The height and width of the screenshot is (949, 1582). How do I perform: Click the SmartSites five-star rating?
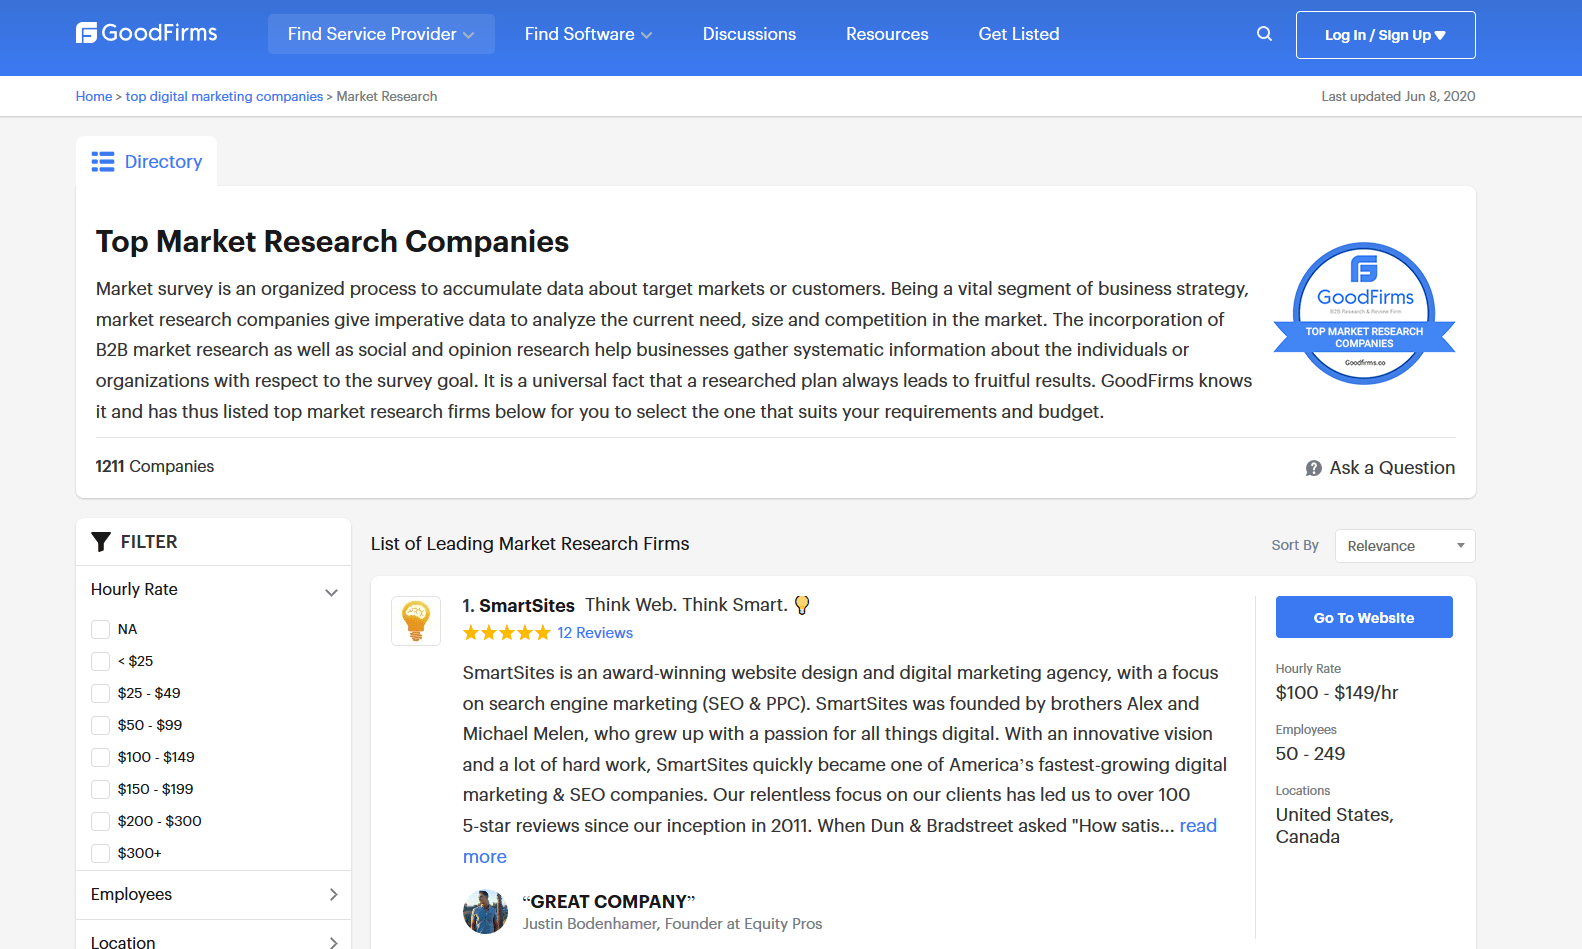(x=507, y=633)
